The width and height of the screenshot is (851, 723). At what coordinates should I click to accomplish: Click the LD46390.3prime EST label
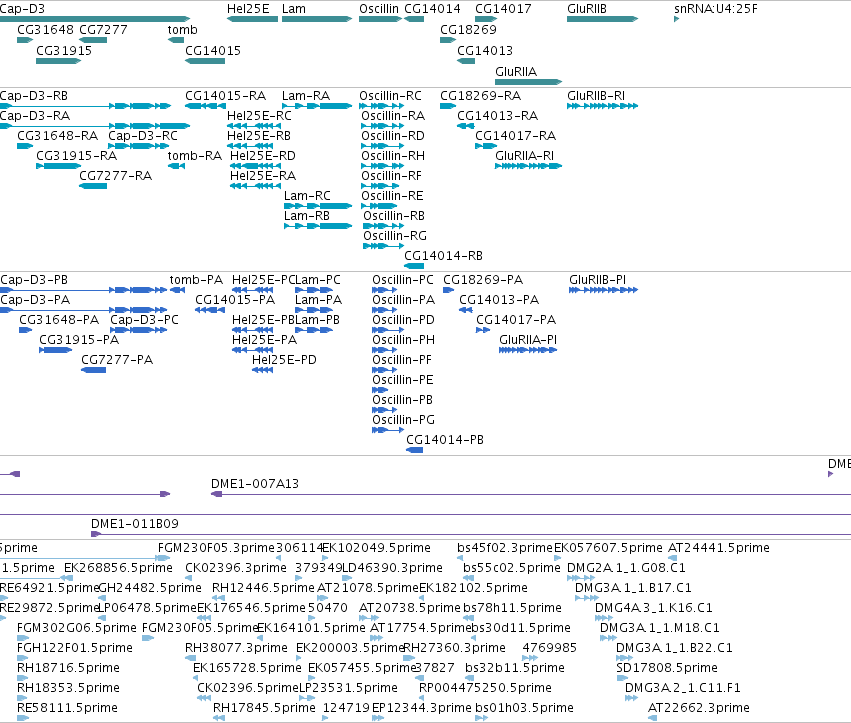pyautogui.click(x=392, y=568)
